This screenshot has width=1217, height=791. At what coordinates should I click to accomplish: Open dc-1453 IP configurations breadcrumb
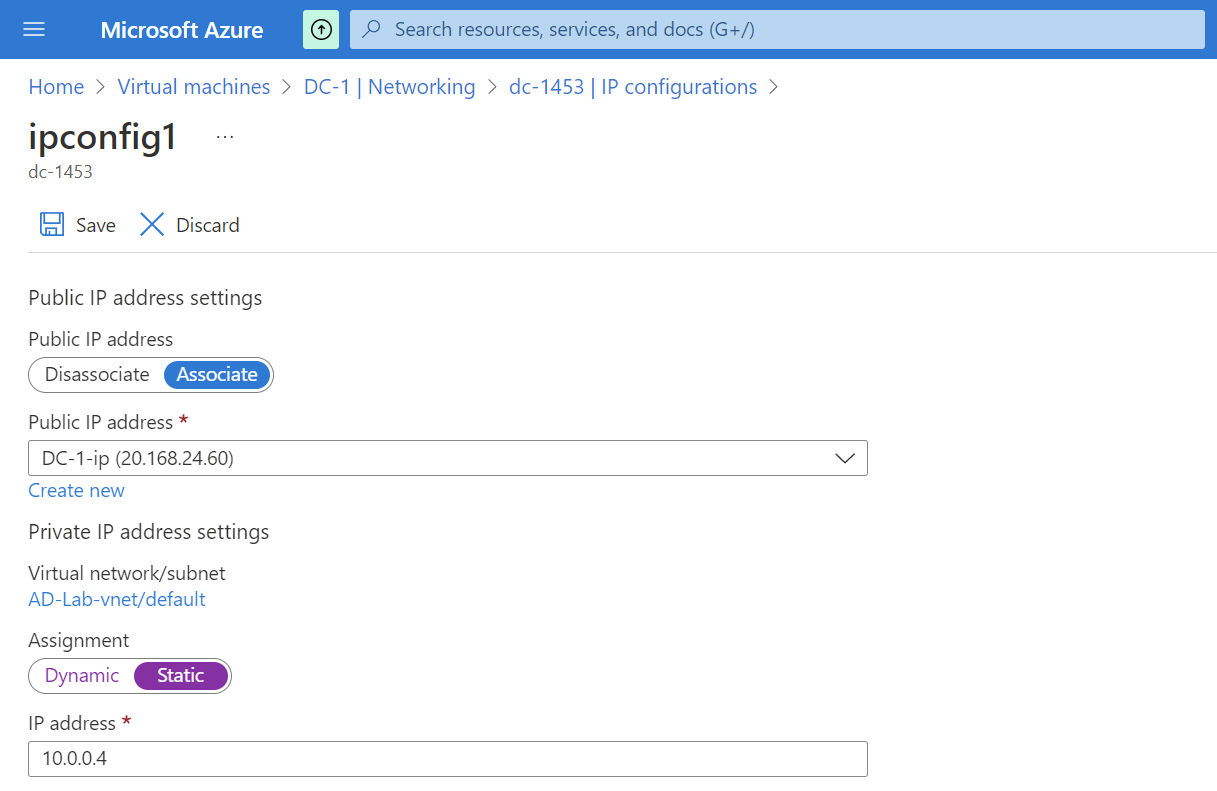point(633,87)
